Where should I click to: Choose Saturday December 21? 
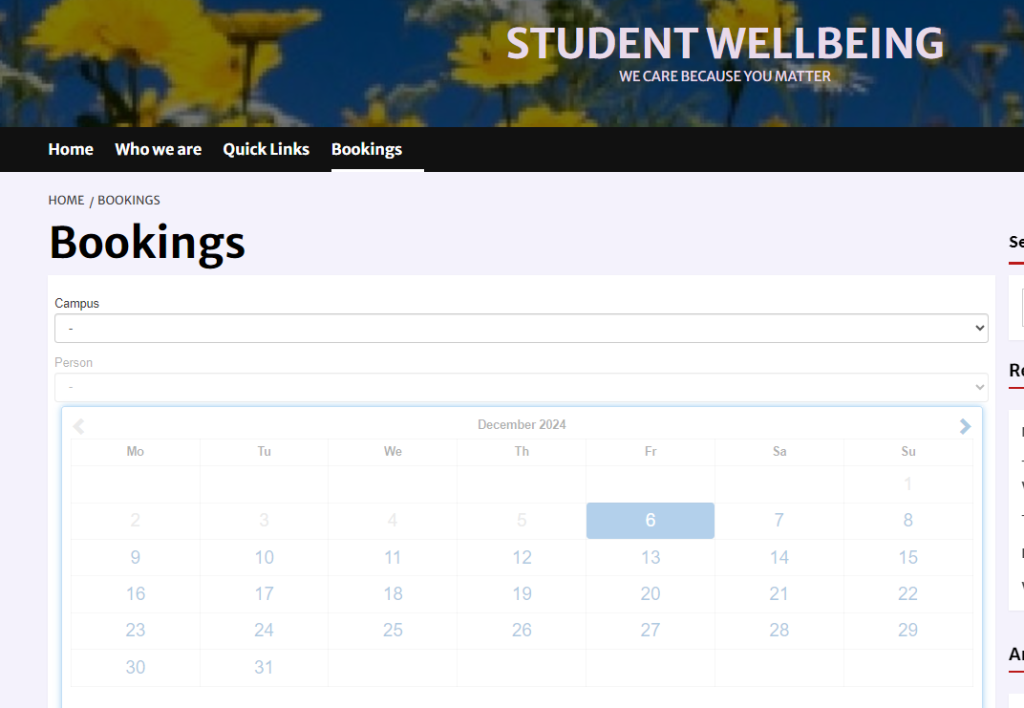(779, 594)
